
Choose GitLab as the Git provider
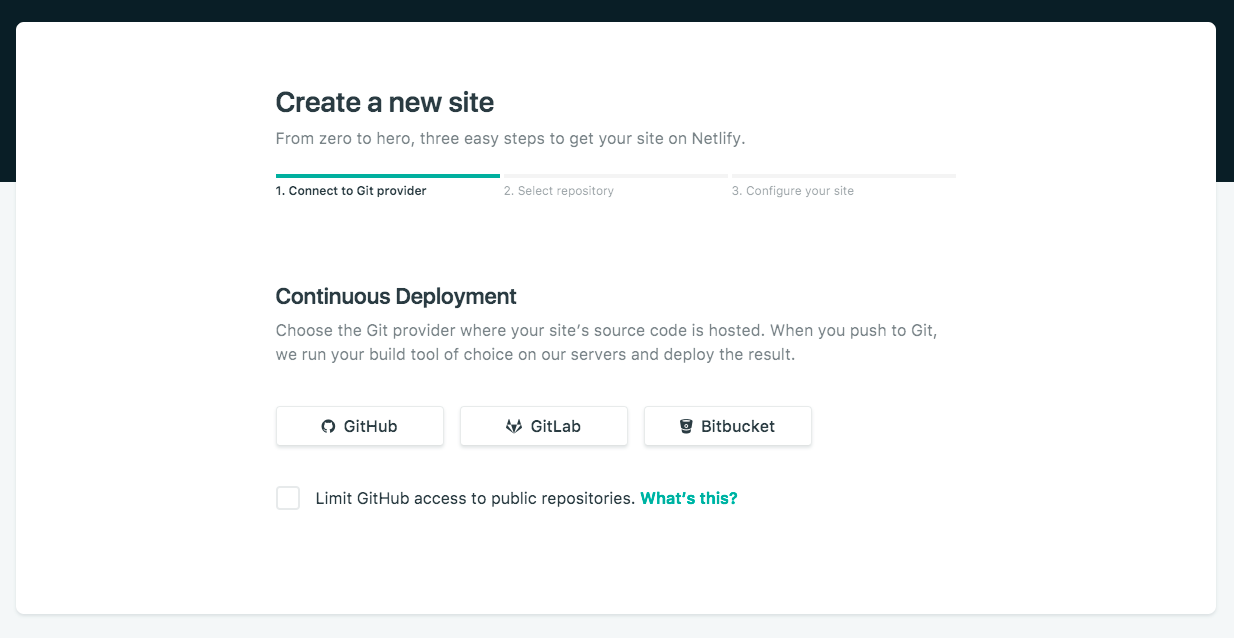coord(544,426)
